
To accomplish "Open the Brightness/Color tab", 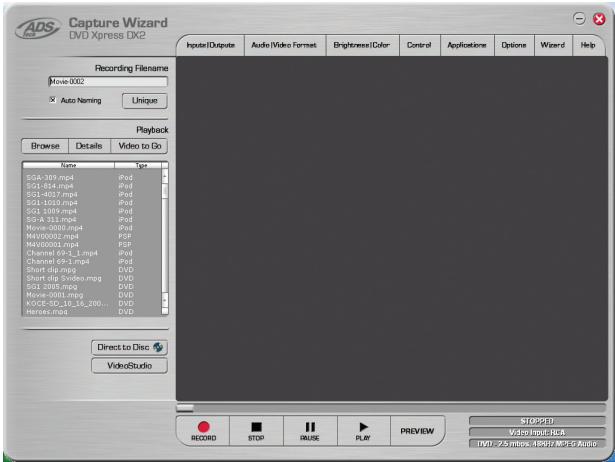I will pyautogui.click(x=362, y=45).
